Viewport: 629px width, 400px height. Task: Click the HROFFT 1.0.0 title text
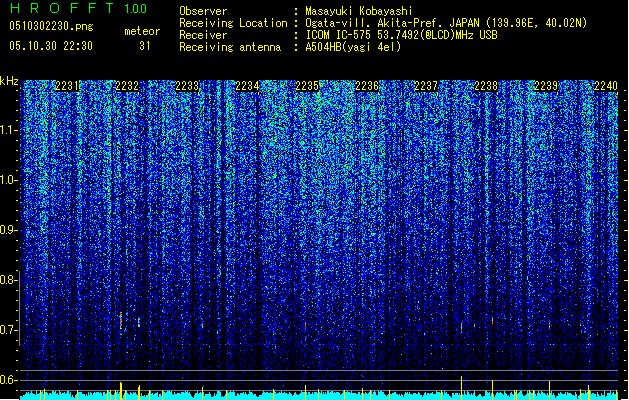point(79,8)
